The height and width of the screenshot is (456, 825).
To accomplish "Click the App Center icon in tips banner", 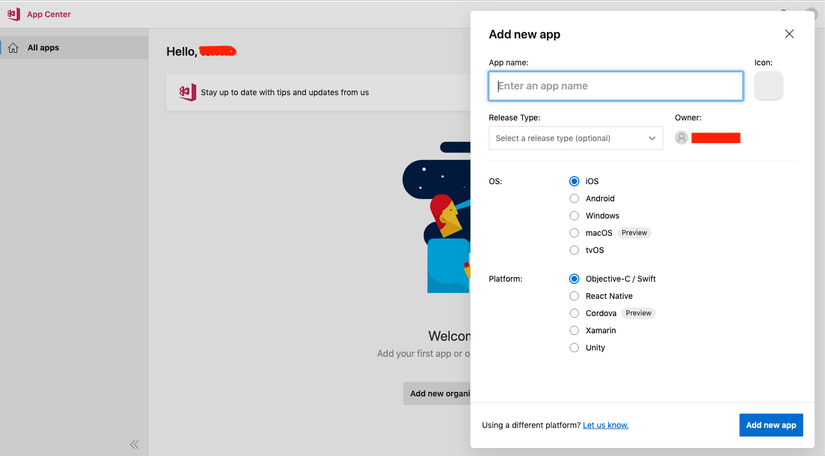I will (187, 92).
